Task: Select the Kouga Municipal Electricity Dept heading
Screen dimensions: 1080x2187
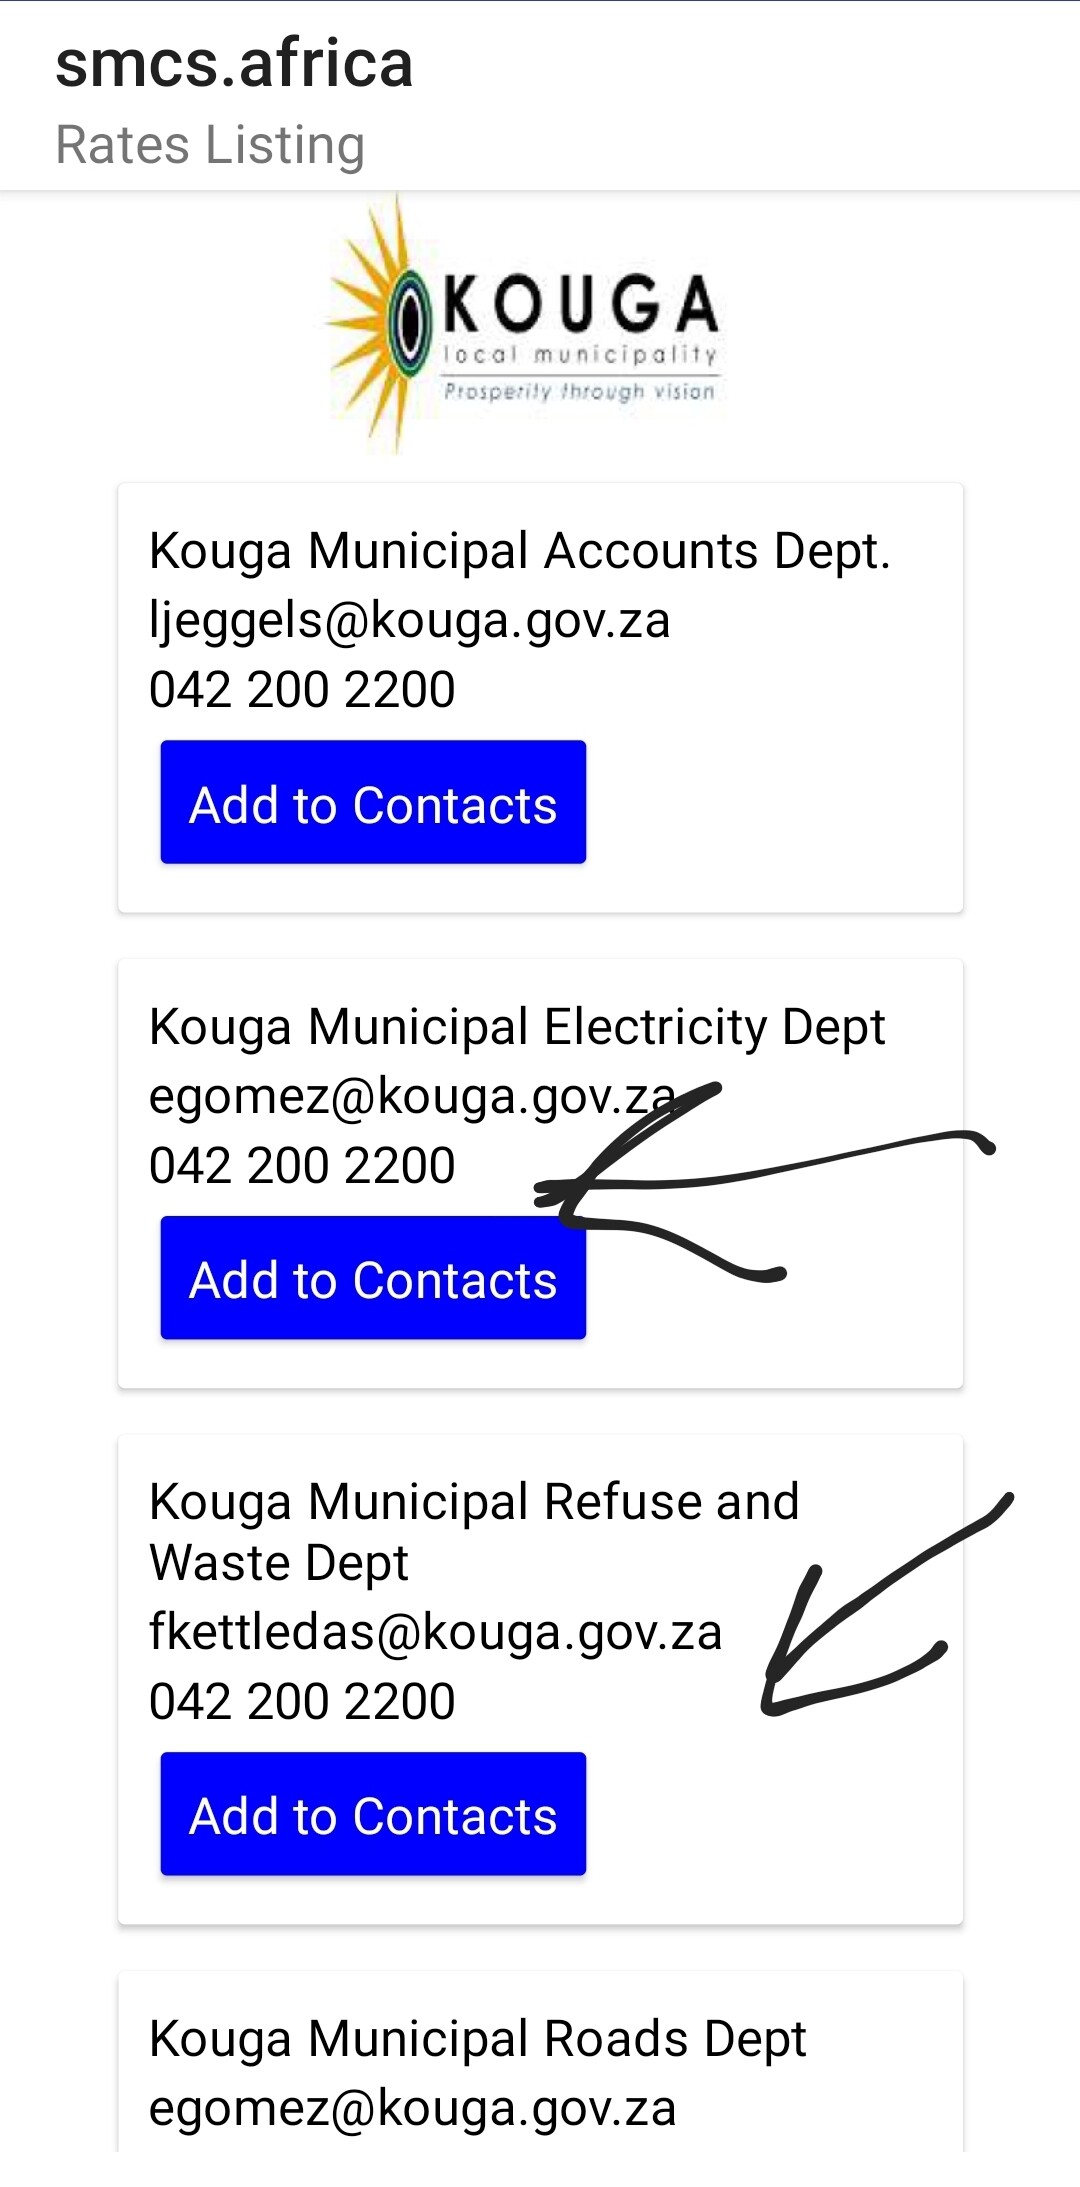Action: (x=517, y=1027)
